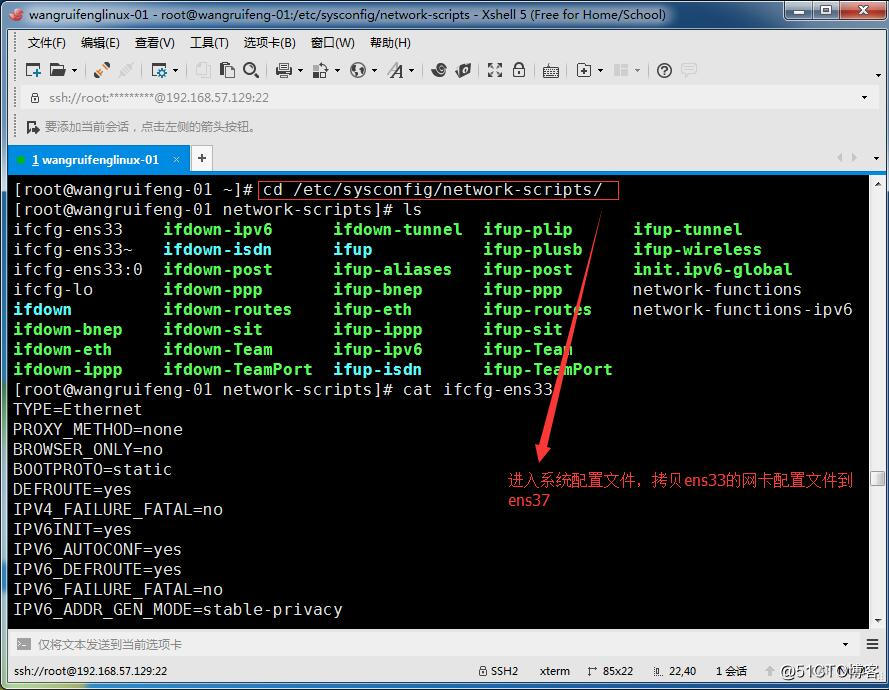The image size is (889, 690).
Task: Click the Find magnifier icon
Action: coord(251,70)
